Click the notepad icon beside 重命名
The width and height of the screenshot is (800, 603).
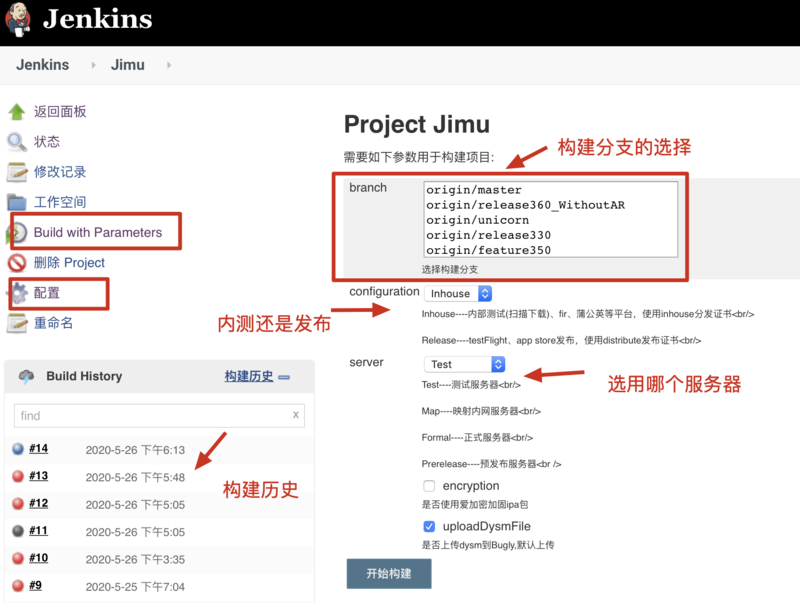(17, 323)
